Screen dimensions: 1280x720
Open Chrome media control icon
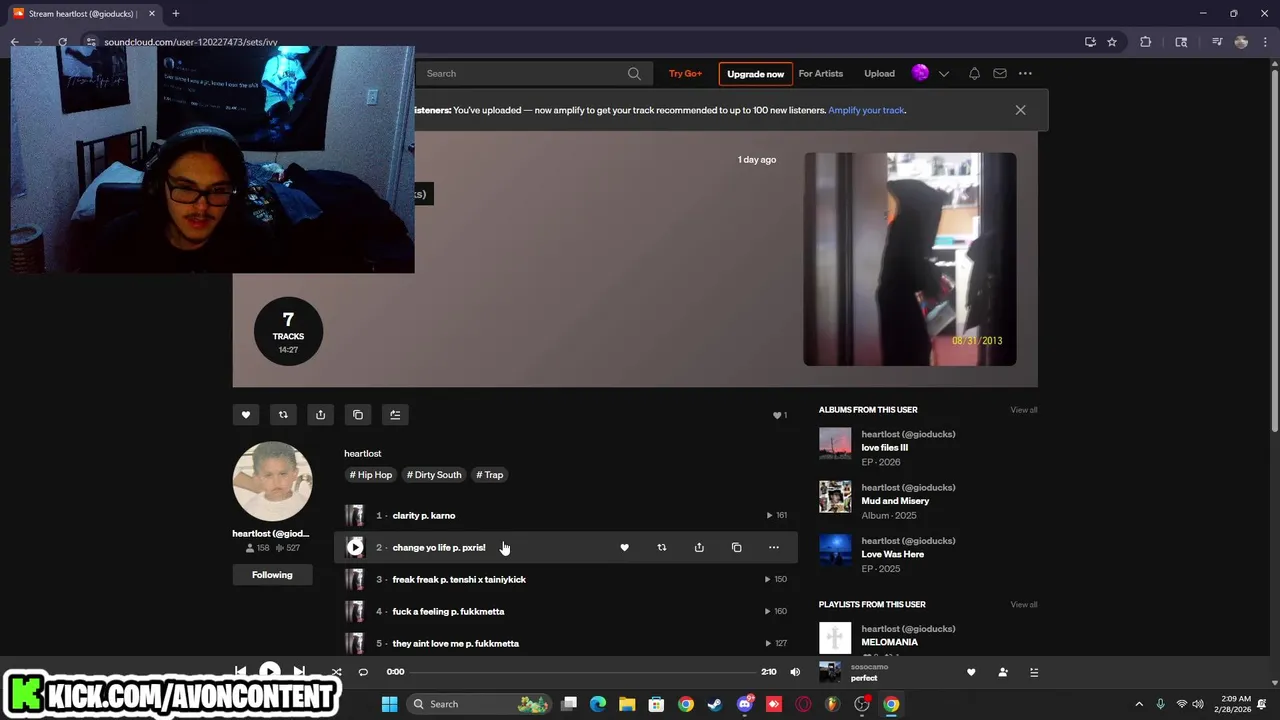1217,42
